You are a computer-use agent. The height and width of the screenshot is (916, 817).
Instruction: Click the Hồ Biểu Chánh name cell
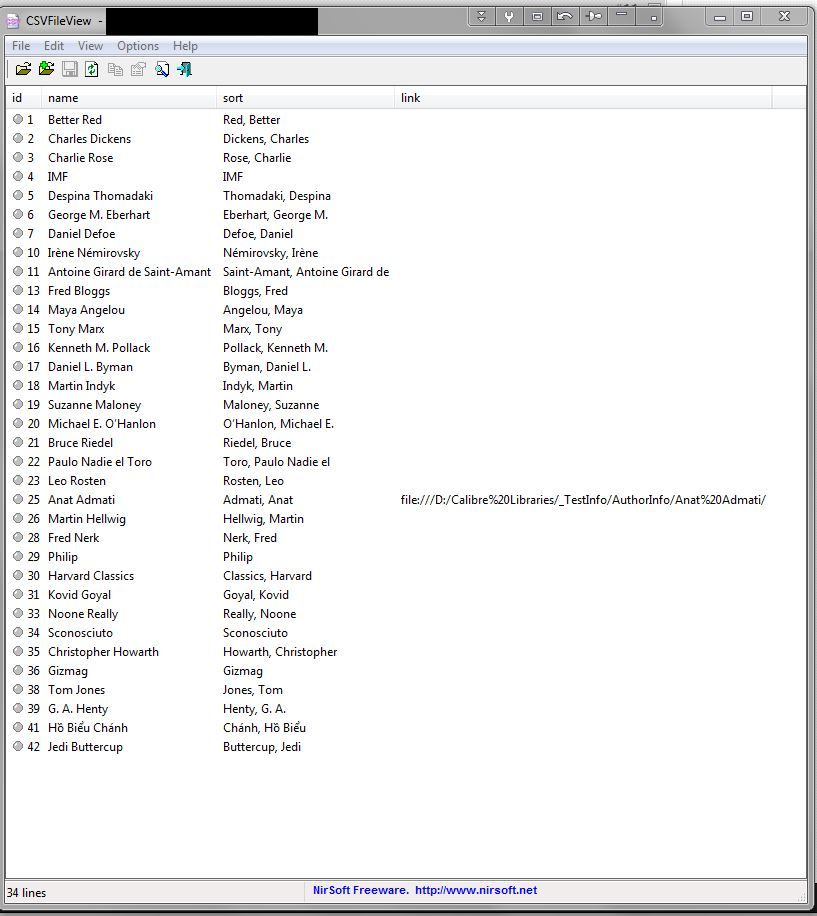(88, 727)
